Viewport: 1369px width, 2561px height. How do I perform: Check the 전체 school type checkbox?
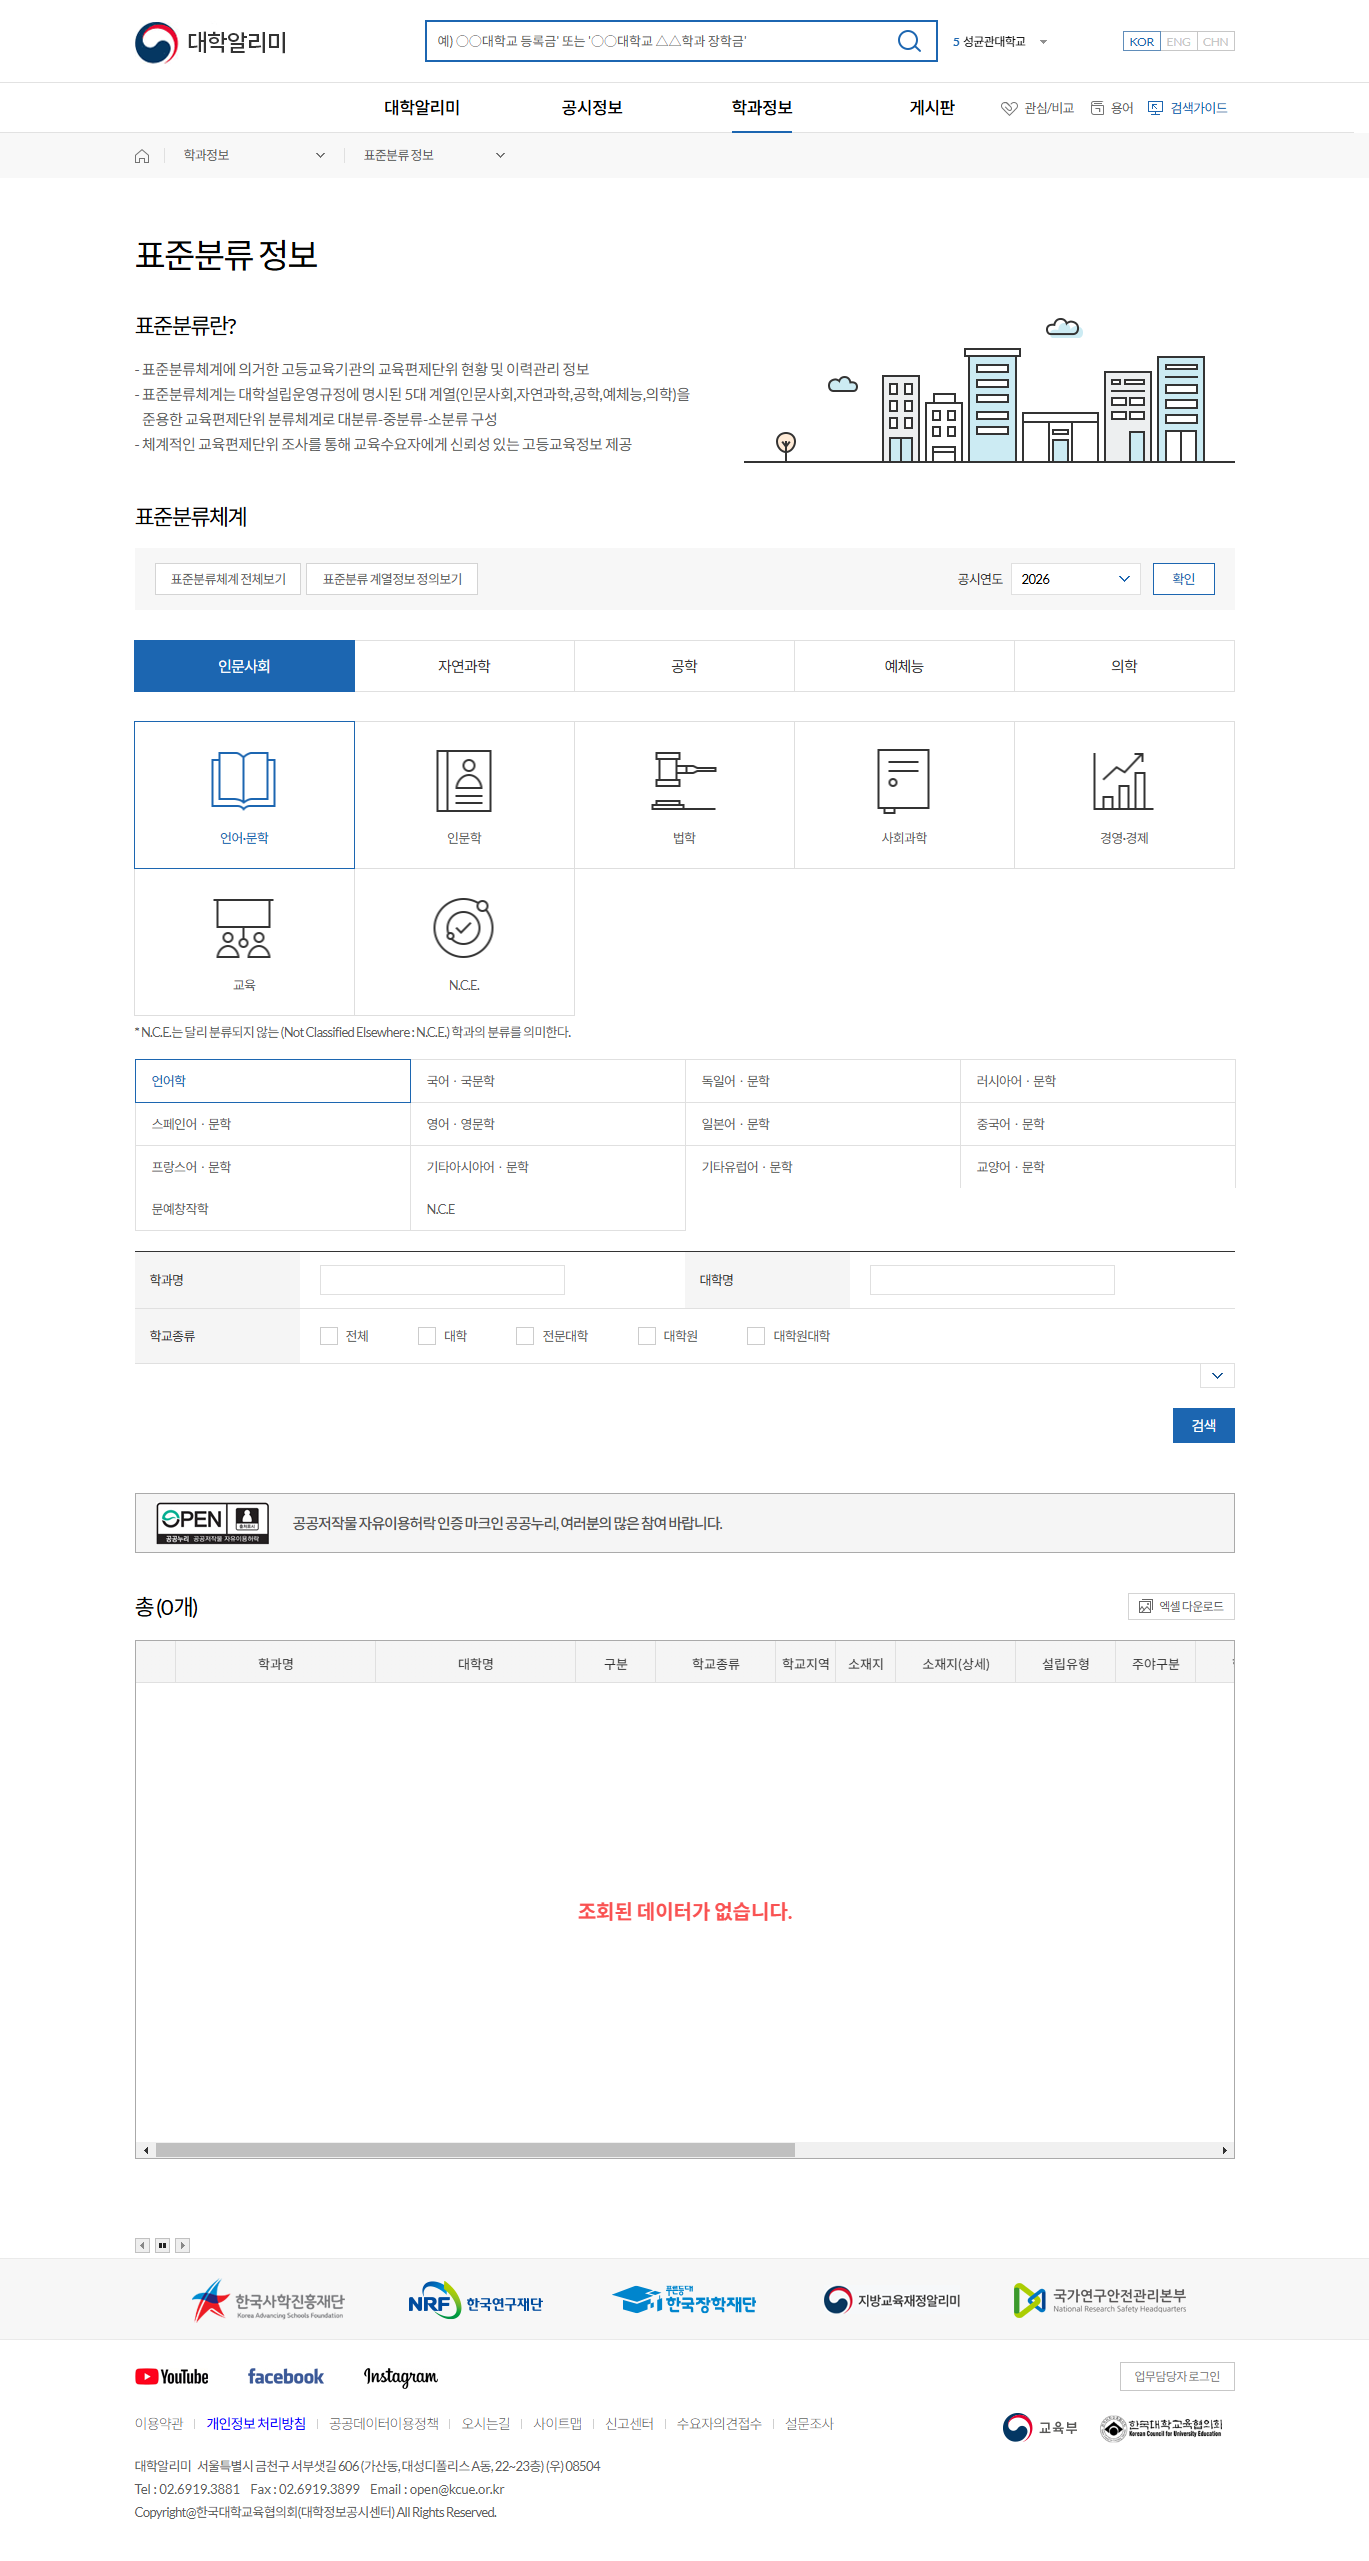[329, 1336]
